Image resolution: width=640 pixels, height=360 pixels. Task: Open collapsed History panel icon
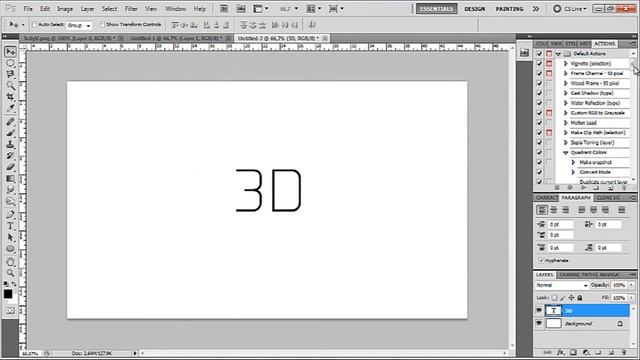(524, 53)
